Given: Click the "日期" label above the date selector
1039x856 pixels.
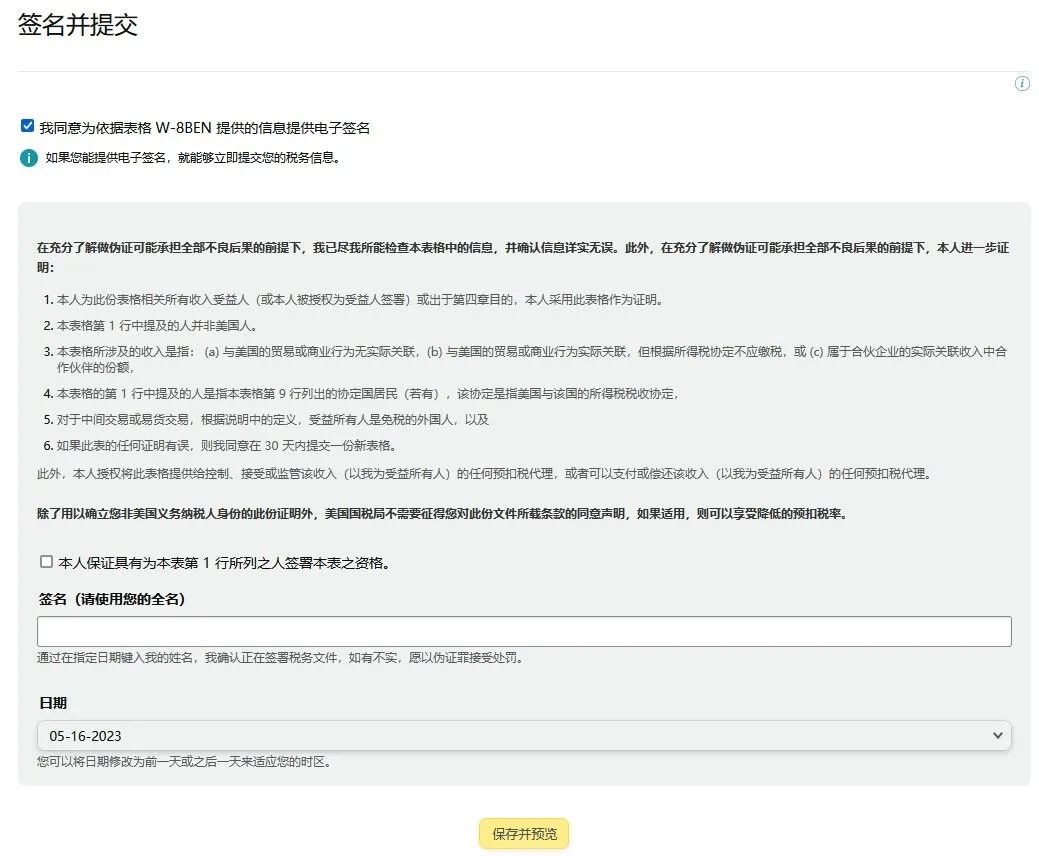Looking at the screenshot, I should tap(55, 704).
